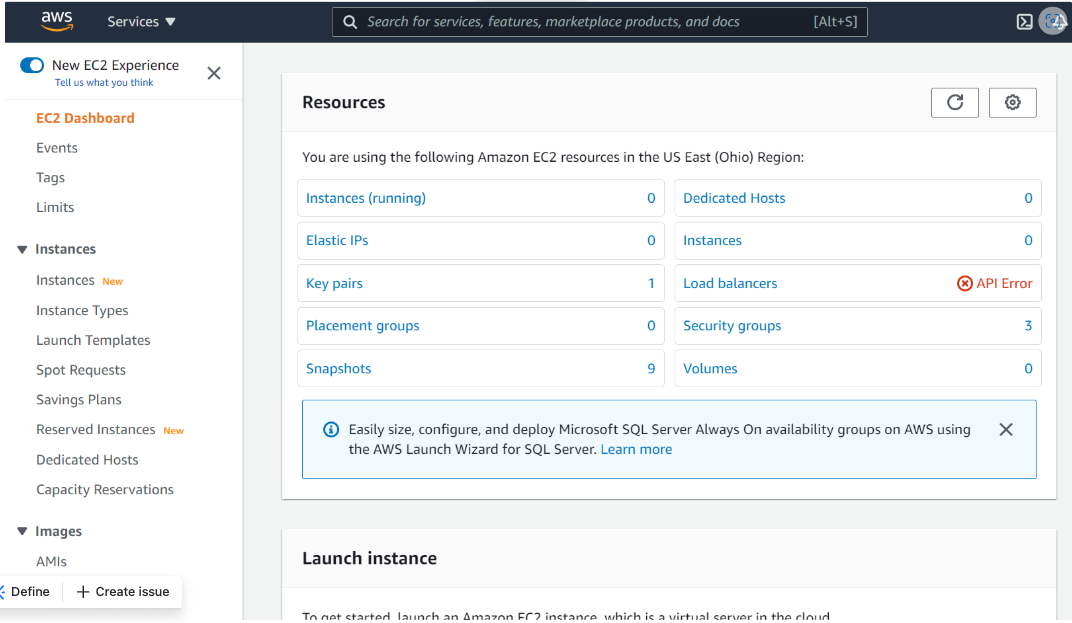Open the Services dropdown menu
Screen dimensions: 1072x623
coord(141,21)
